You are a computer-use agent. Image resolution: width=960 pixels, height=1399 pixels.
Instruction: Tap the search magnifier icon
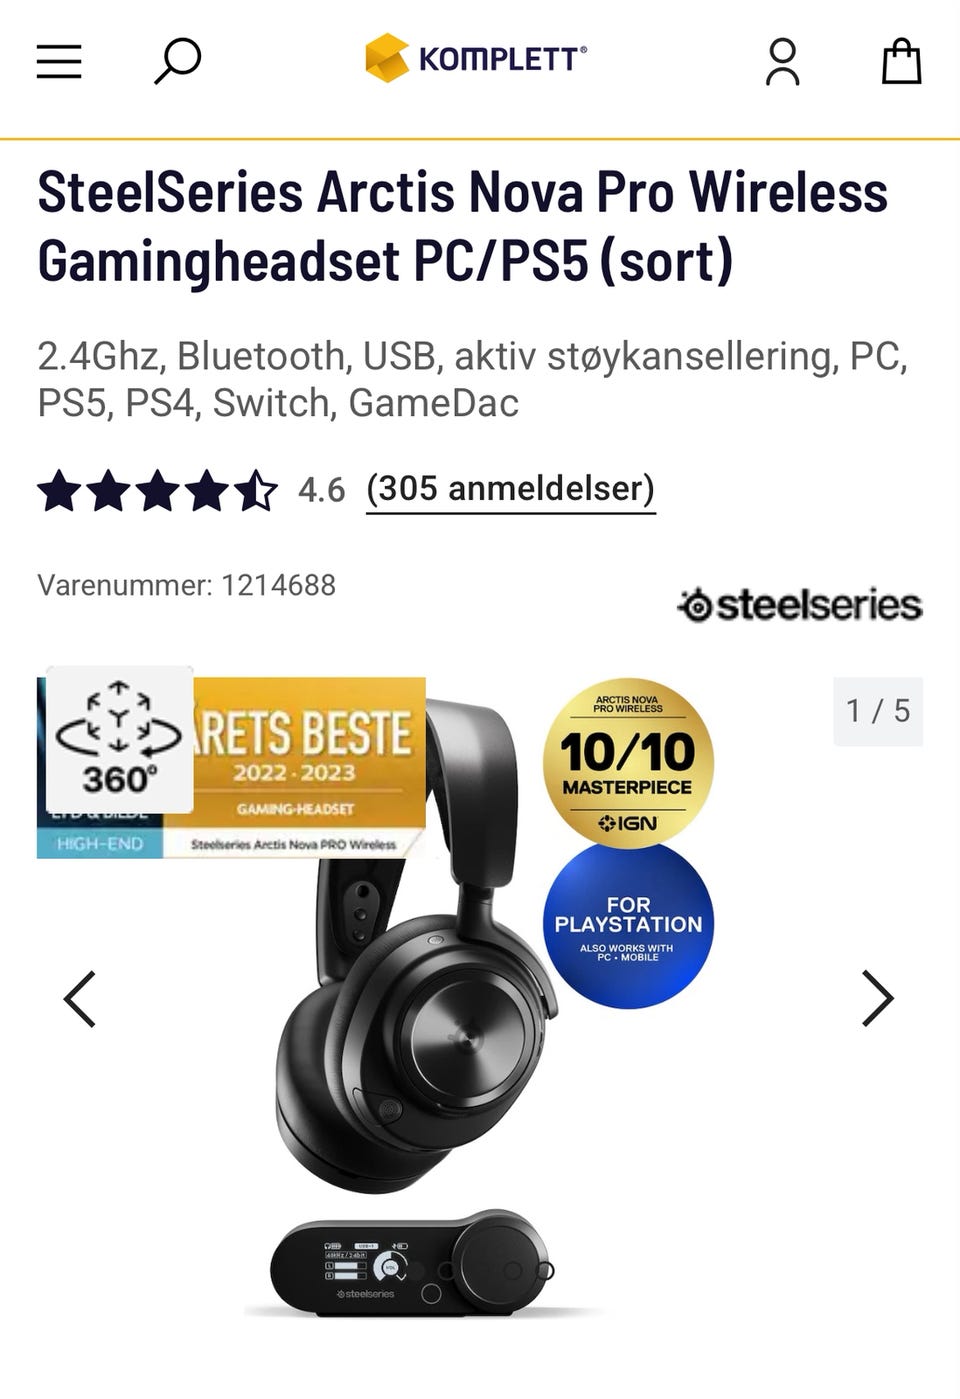[x=178, y=61]
